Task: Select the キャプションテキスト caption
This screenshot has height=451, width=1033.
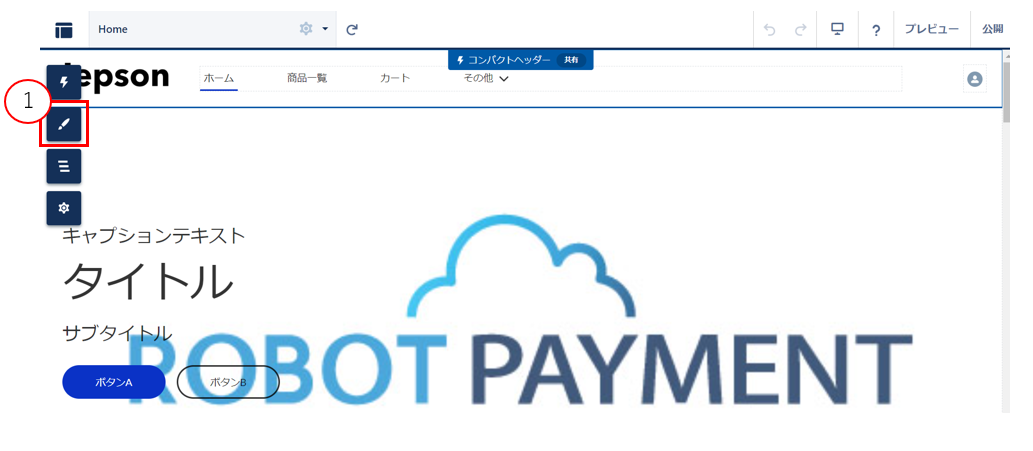Action: point(154,236)
